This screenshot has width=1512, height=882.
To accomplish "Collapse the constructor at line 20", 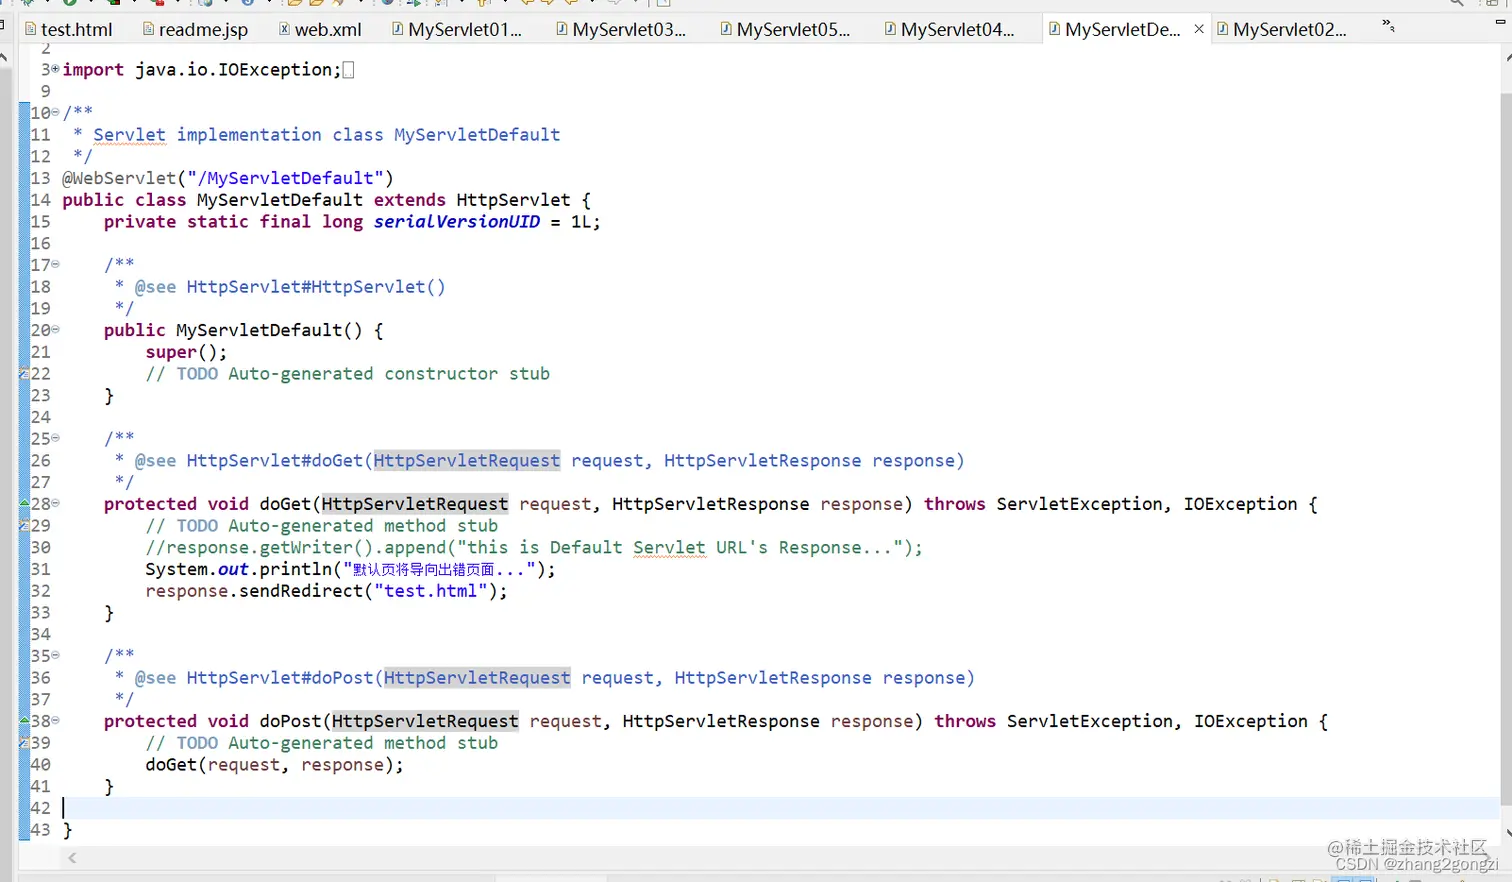I will click(x=55, y=329).
